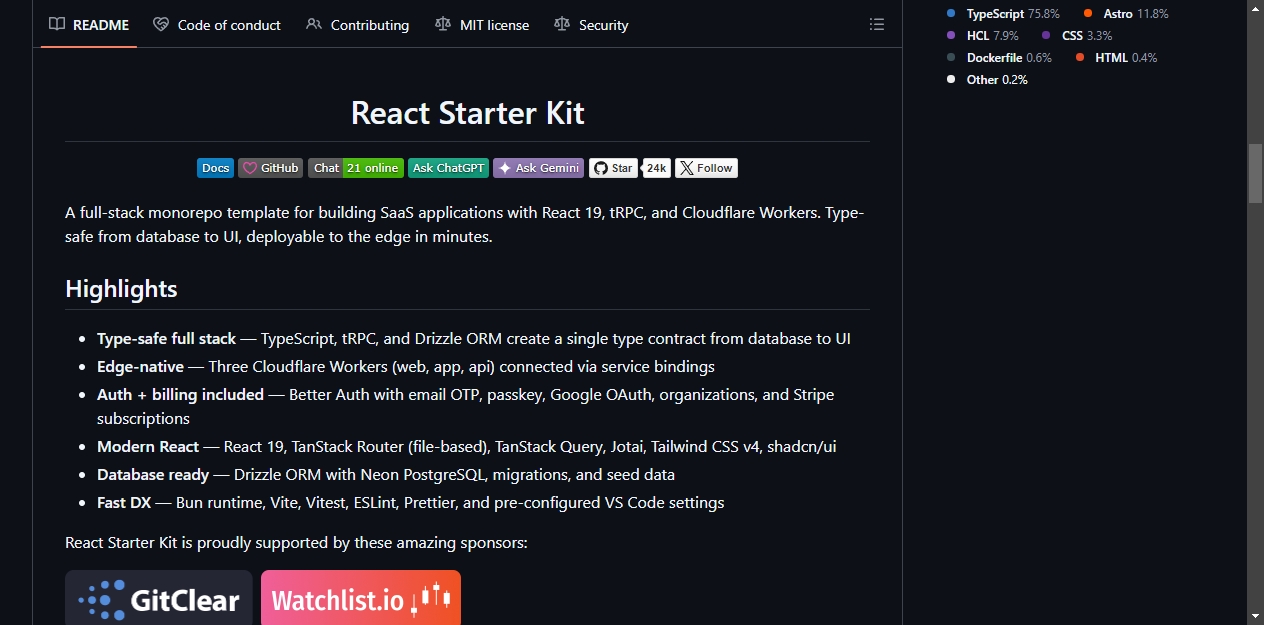Screen dimensions: 1264x625
Task: Switch to Code of conduct tab
Action: [x=217, y=25]
